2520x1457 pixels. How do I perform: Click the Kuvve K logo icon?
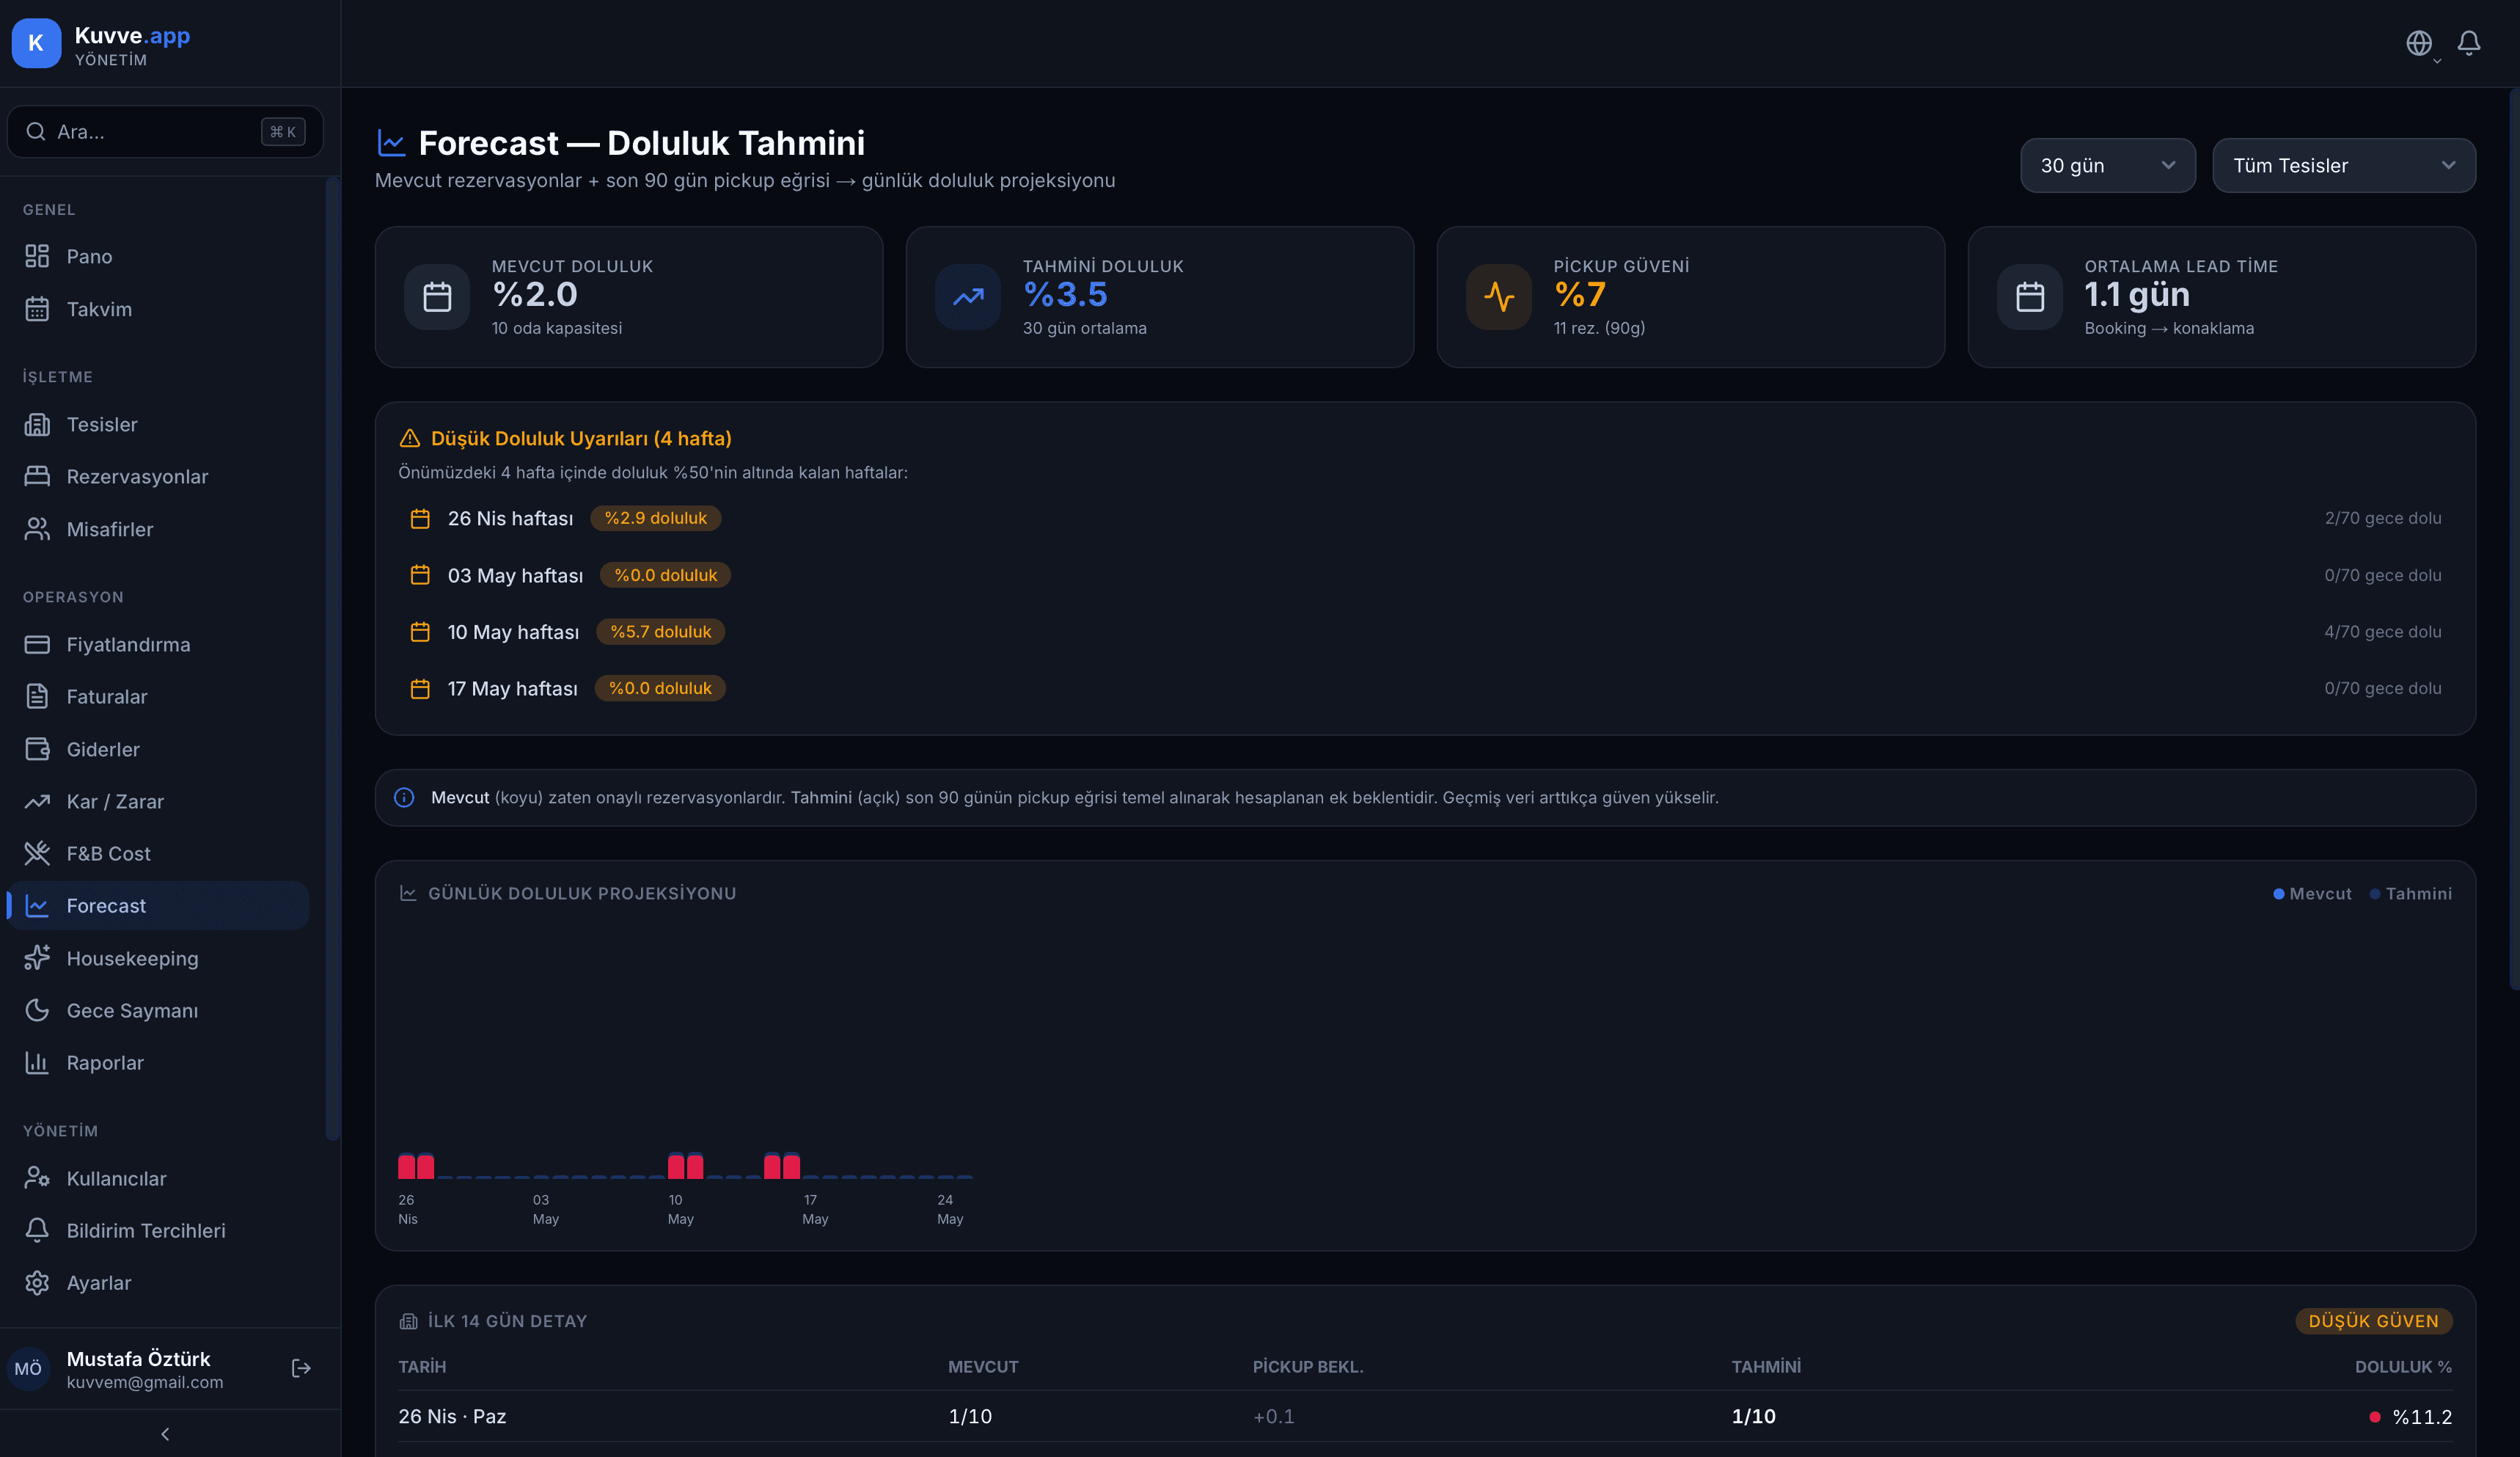(36, 43)
